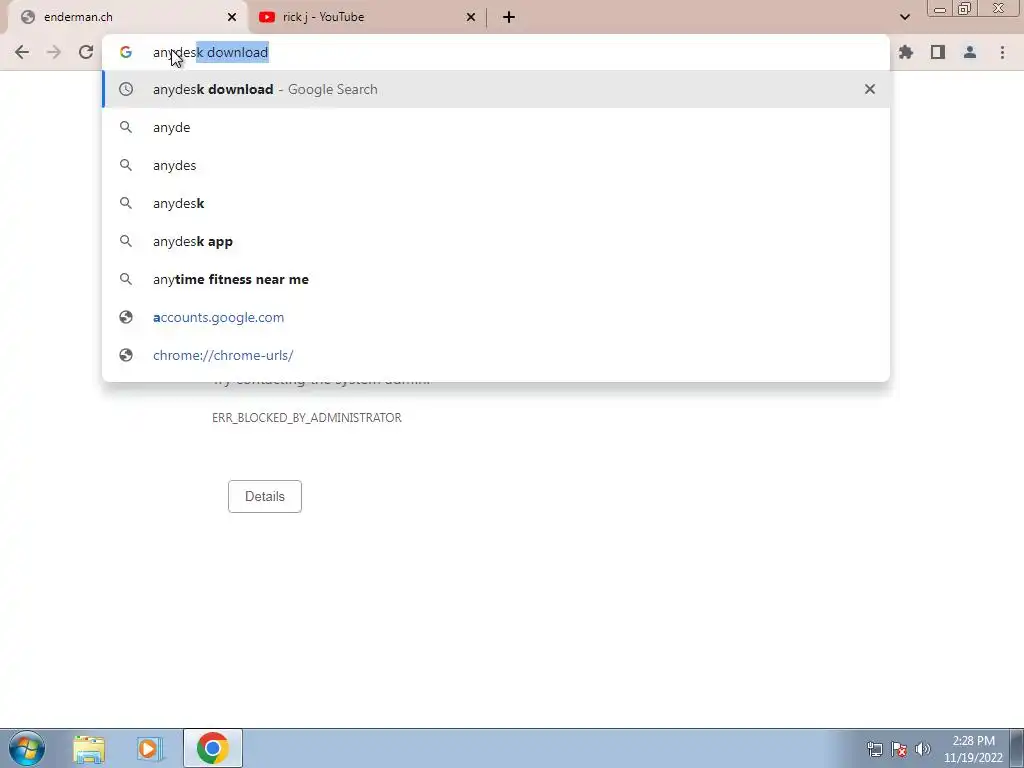This screenshot has width=1024, height=768.
Task: Click the magnifier icon beside 'anytime fitness near me'
Action: [125, 279]
